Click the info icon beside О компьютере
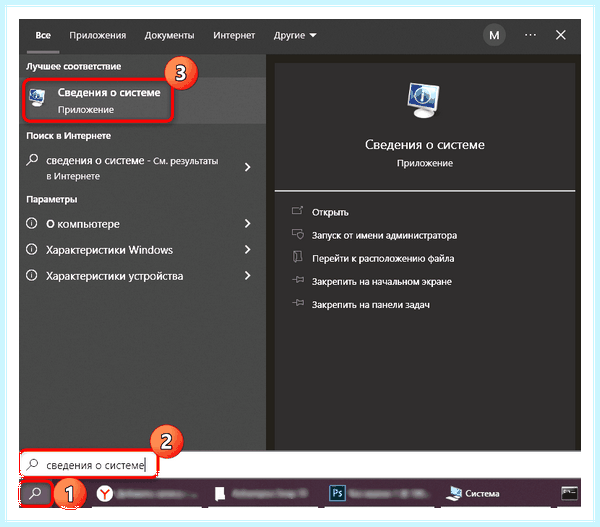 point(32,223)
